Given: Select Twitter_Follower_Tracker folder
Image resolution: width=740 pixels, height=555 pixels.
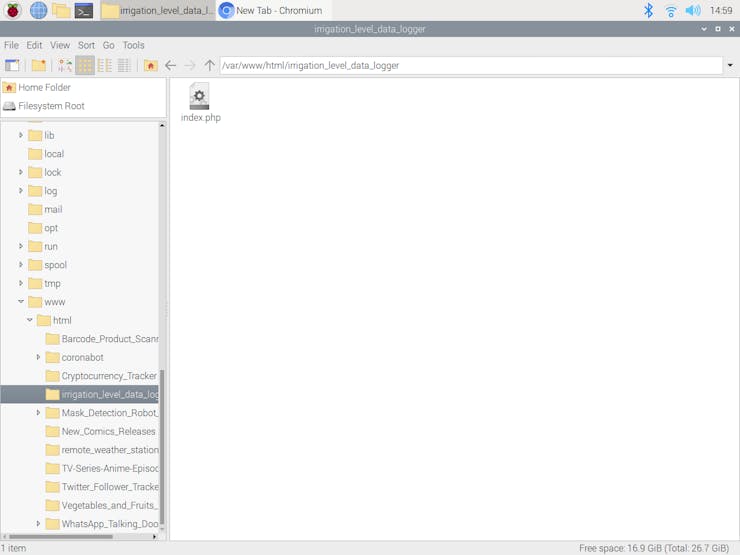Looking at the screenshot, I should (x=102, y=487).
